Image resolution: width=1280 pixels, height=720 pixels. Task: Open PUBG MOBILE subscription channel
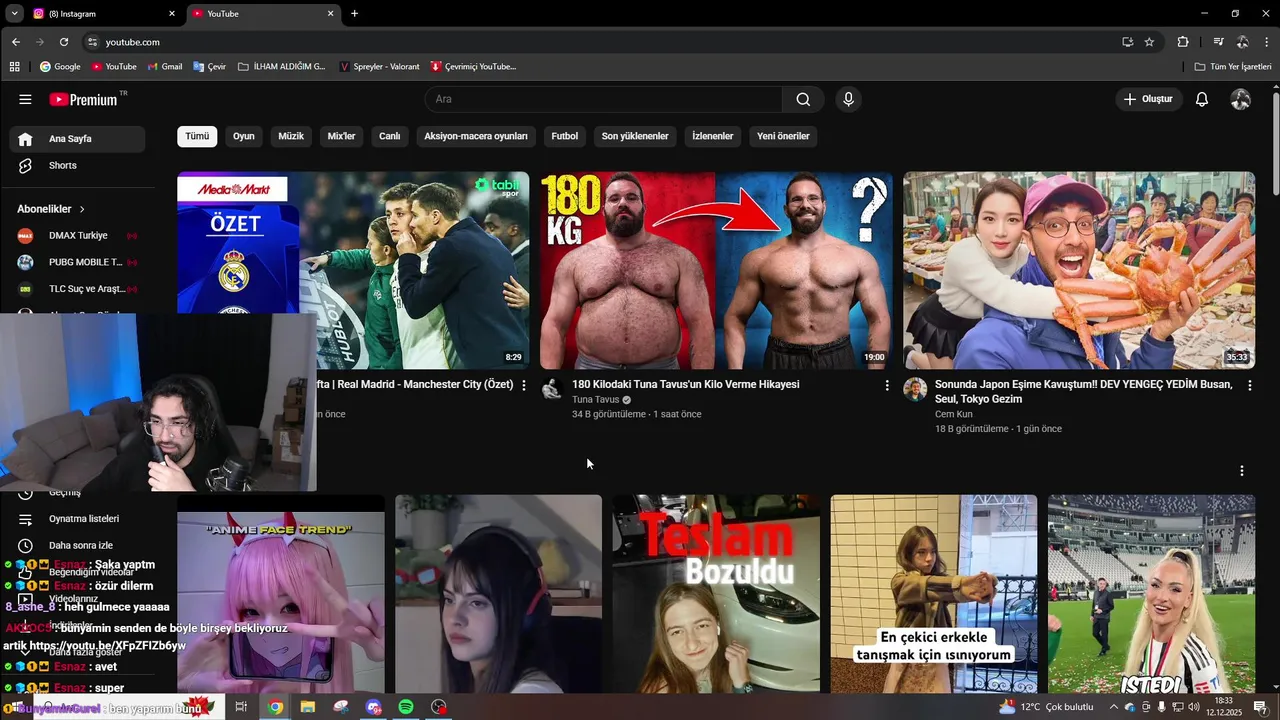(77, 262)
